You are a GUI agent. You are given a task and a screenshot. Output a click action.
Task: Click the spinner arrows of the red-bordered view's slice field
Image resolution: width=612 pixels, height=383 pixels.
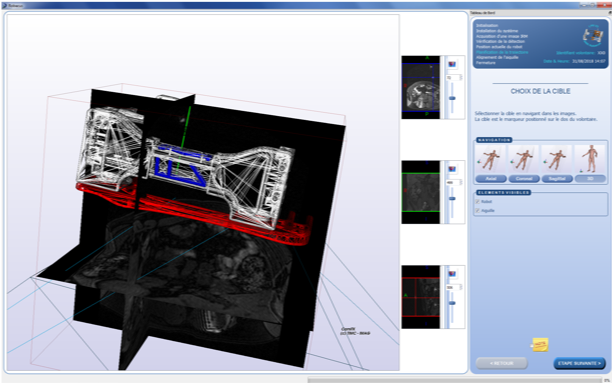[x=461, y=287]
